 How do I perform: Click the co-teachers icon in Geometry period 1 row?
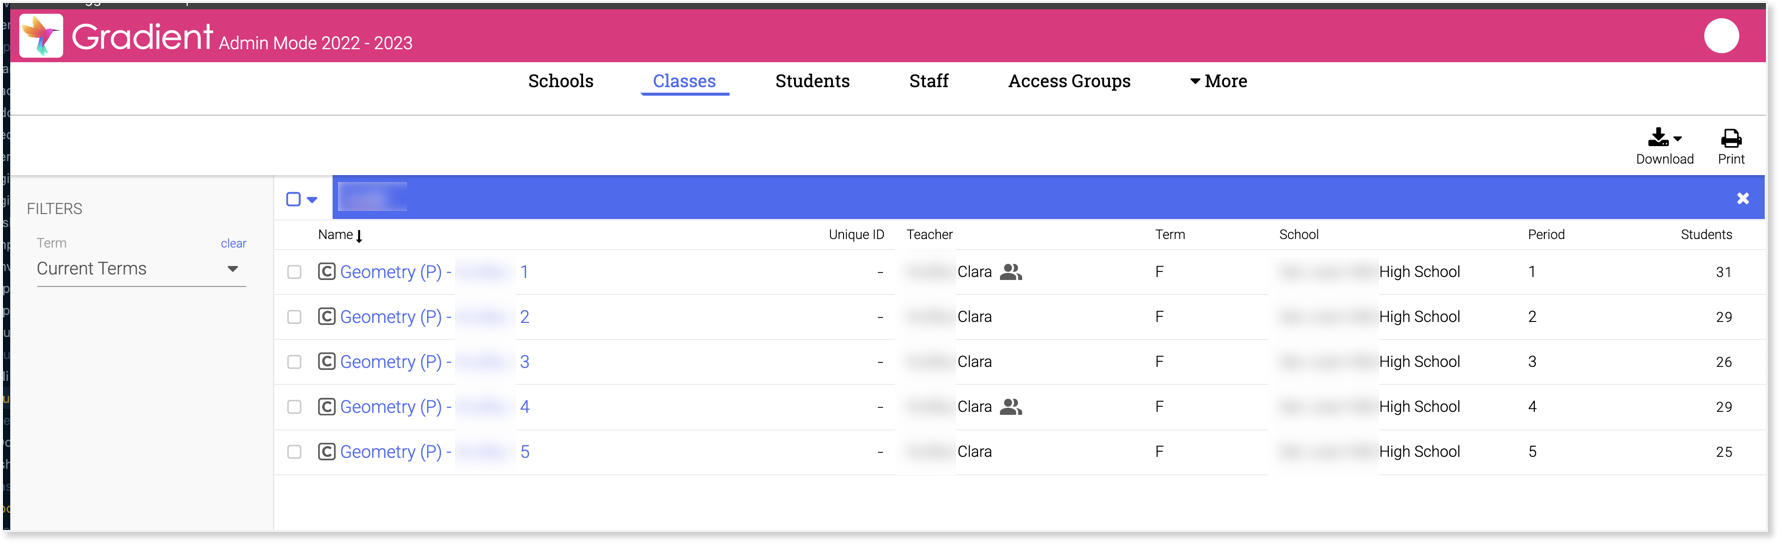[1011, 272]
